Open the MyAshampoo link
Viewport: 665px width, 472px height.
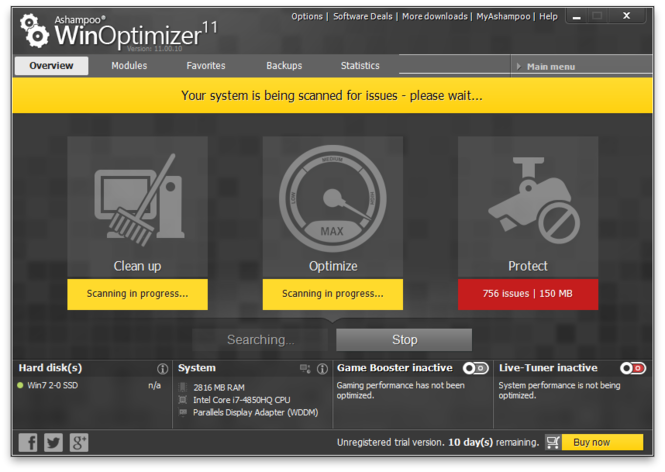pyautogui.click(x=503, y=17)
